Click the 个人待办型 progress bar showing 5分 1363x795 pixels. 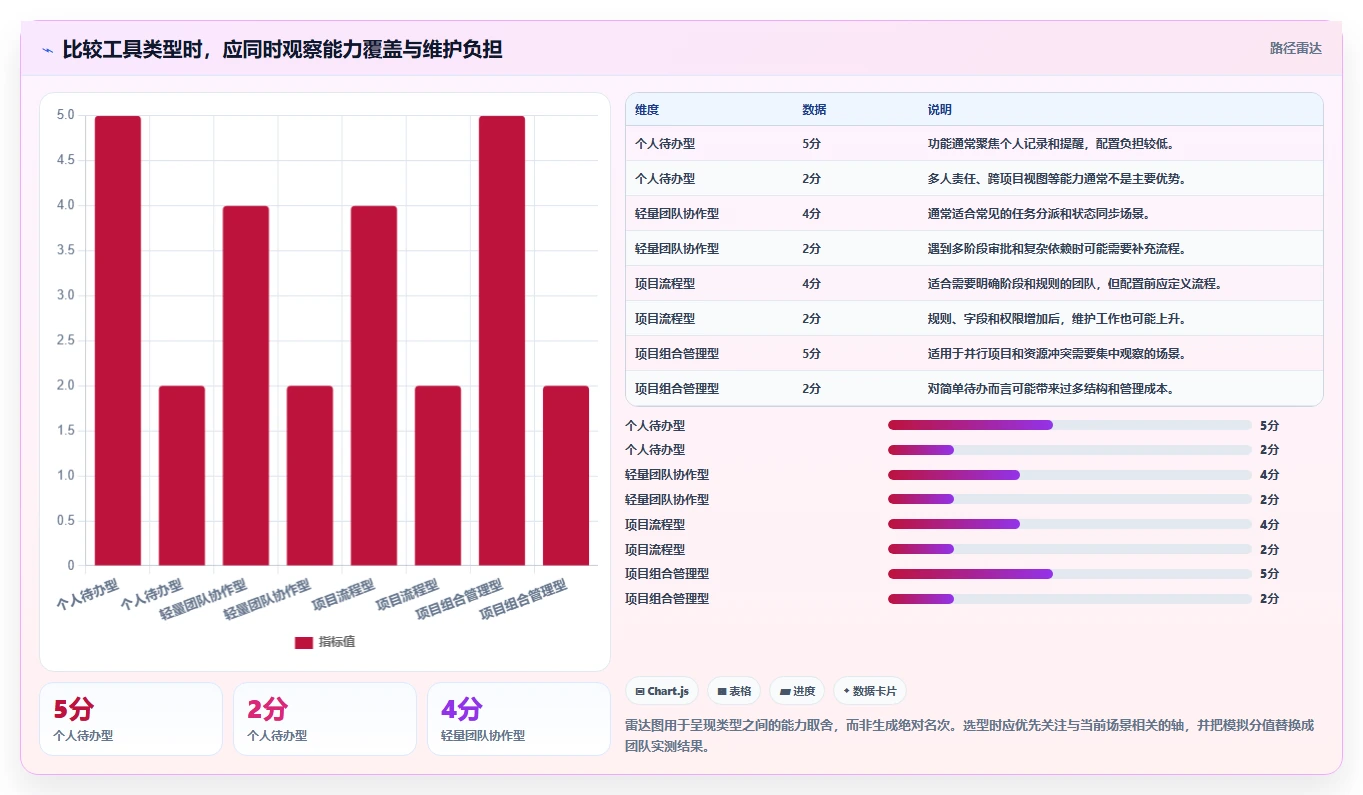point(1069,425)
